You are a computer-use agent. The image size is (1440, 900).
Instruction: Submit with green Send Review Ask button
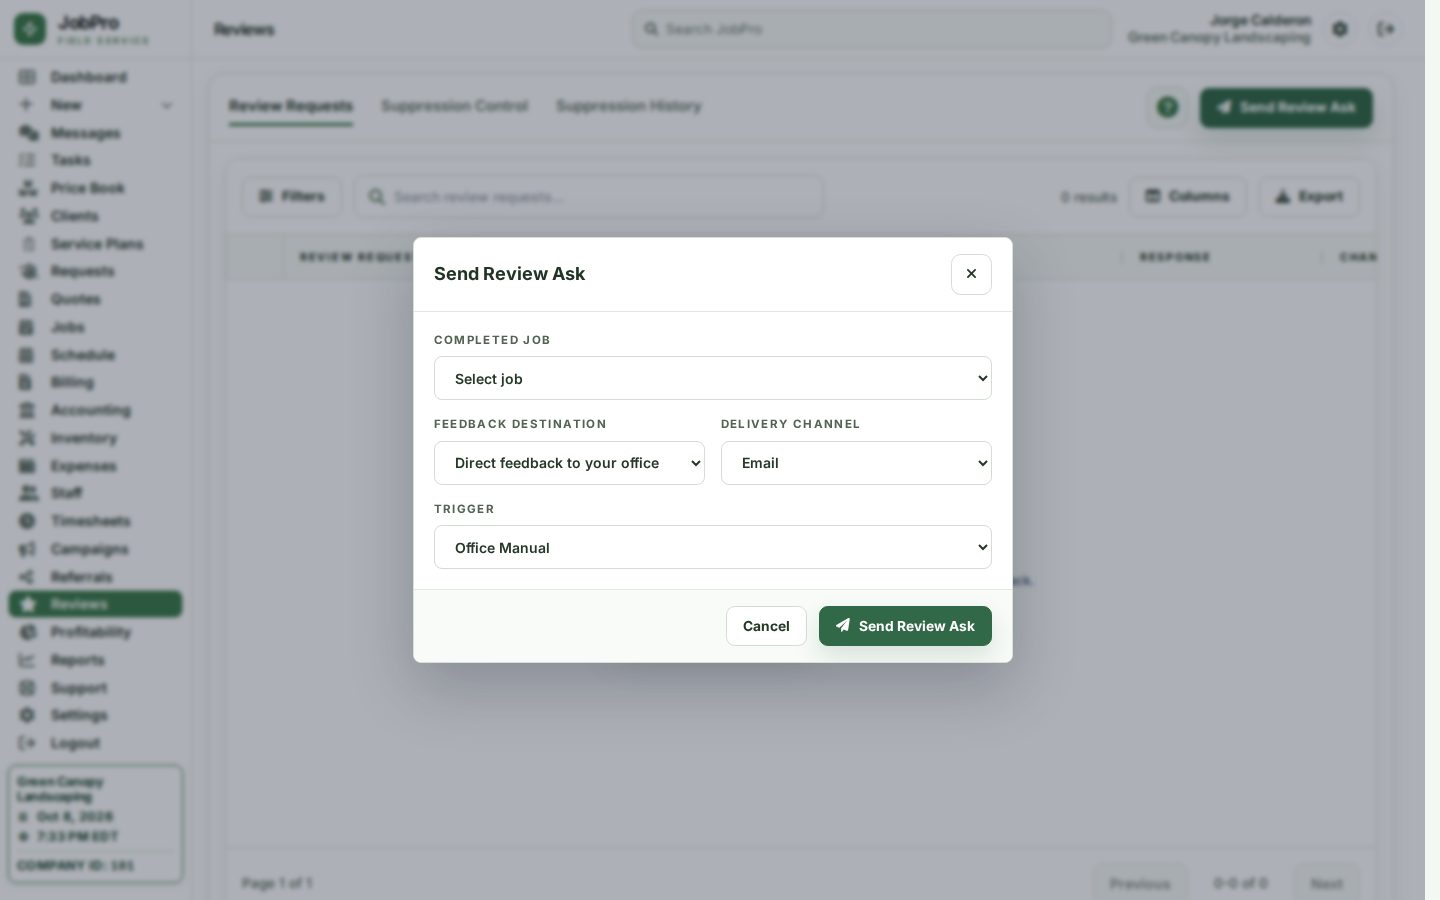click(905, 626)
